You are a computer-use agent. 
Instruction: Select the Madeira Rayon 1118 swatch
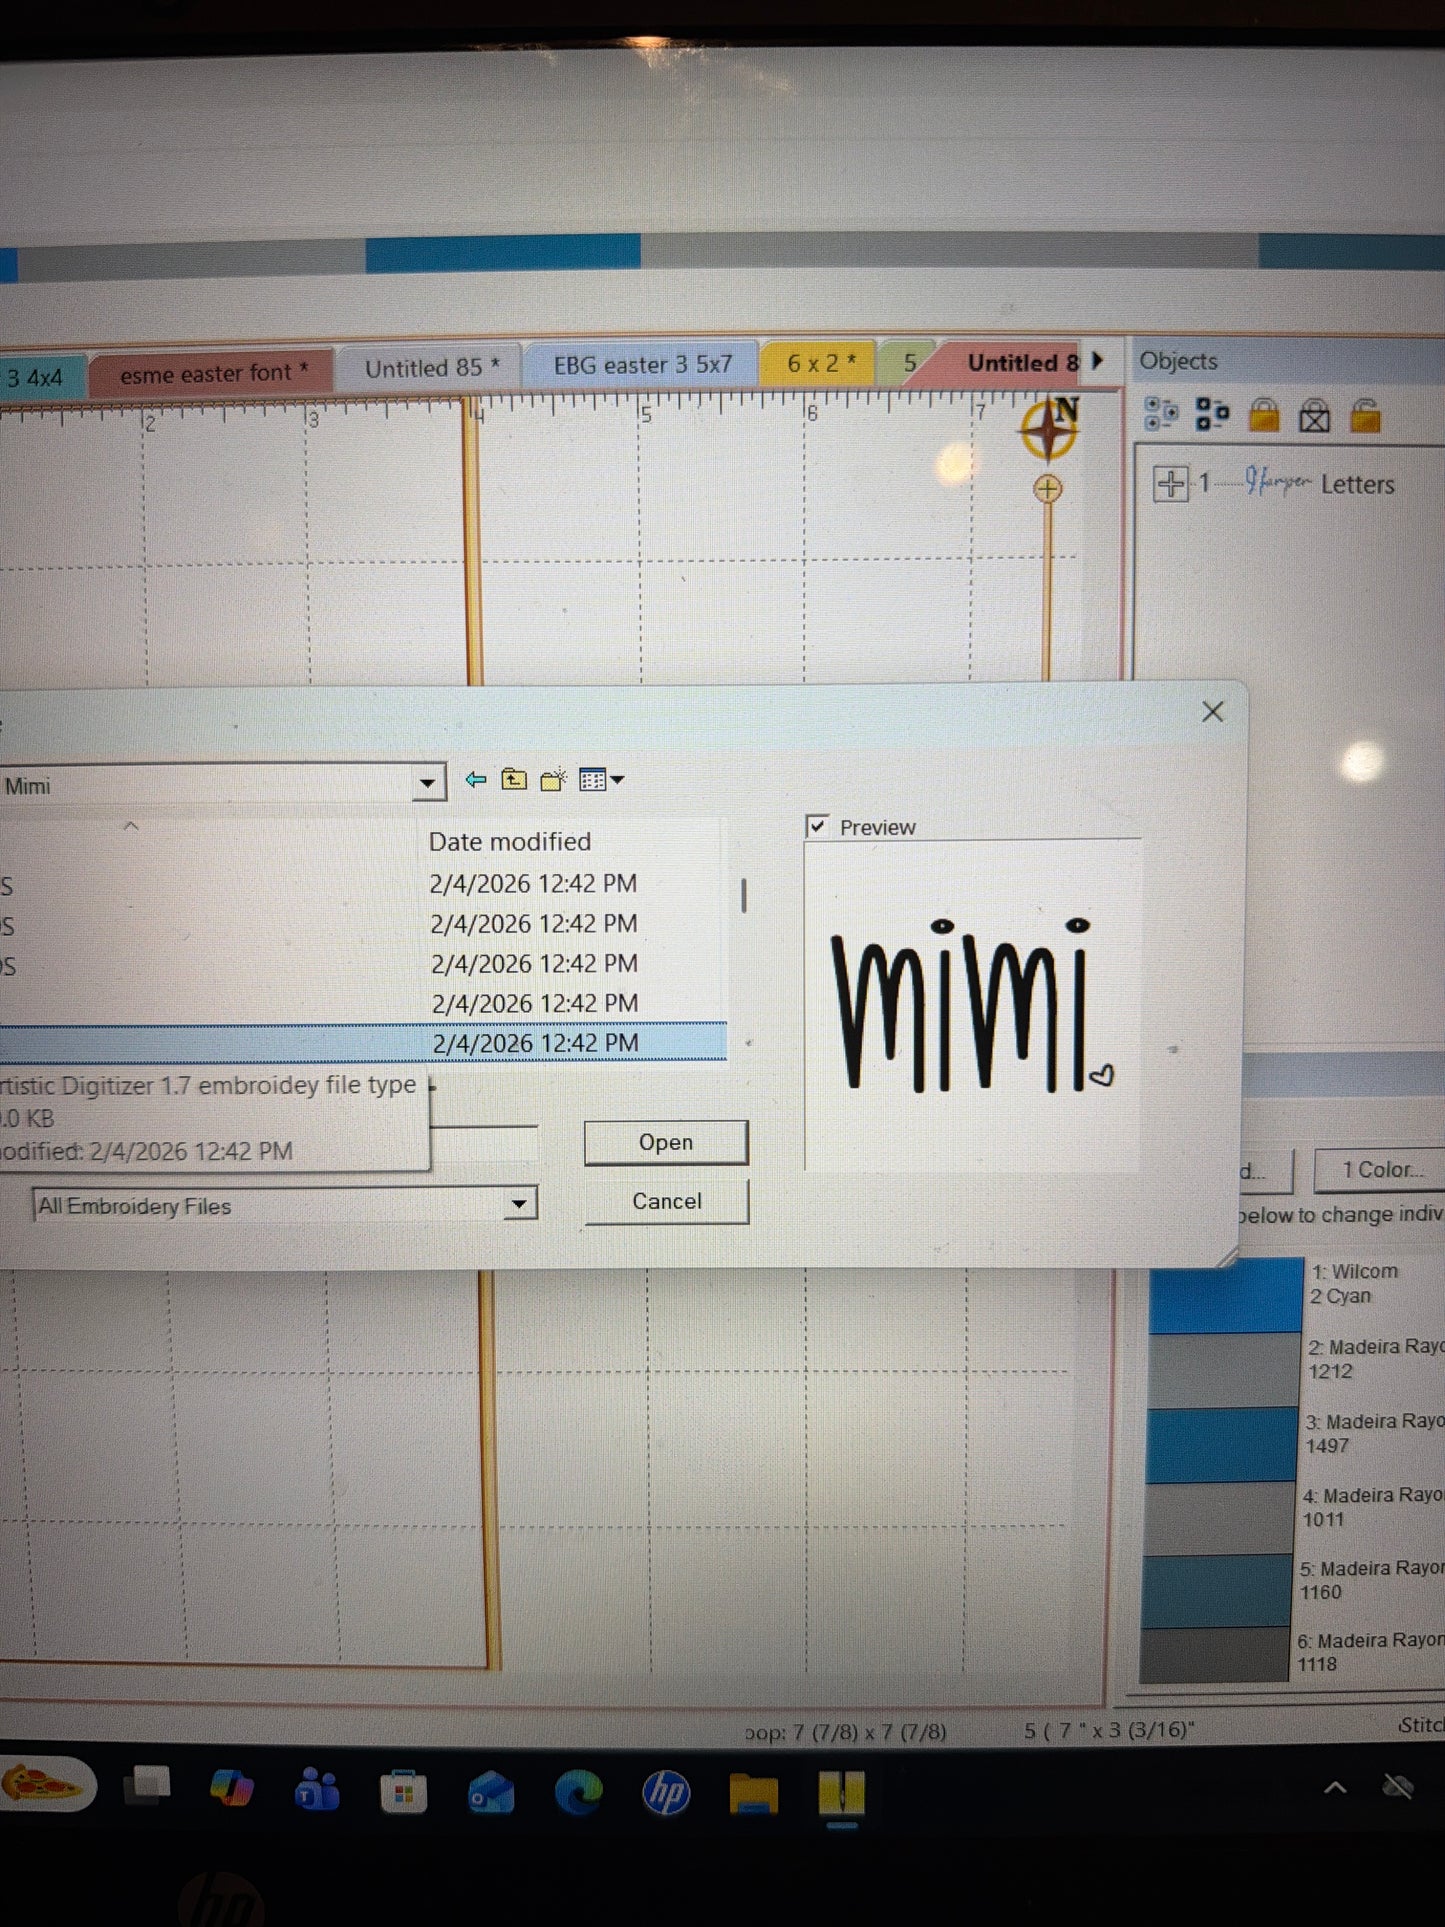1215,1655
